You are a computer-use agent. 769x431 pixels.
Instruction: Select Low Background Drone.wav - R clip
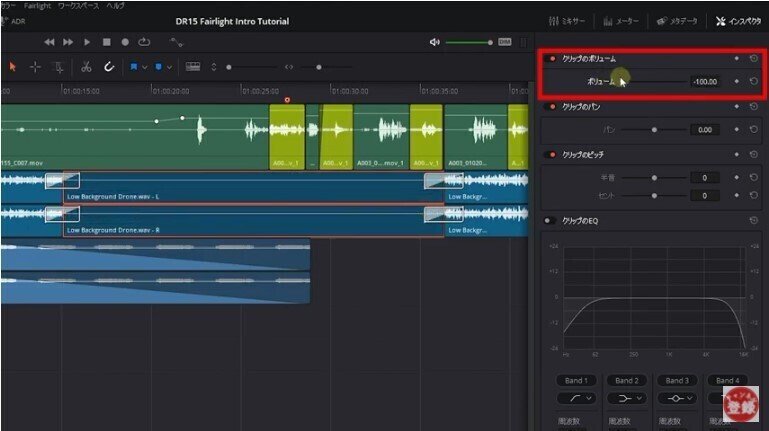(254, 221)
